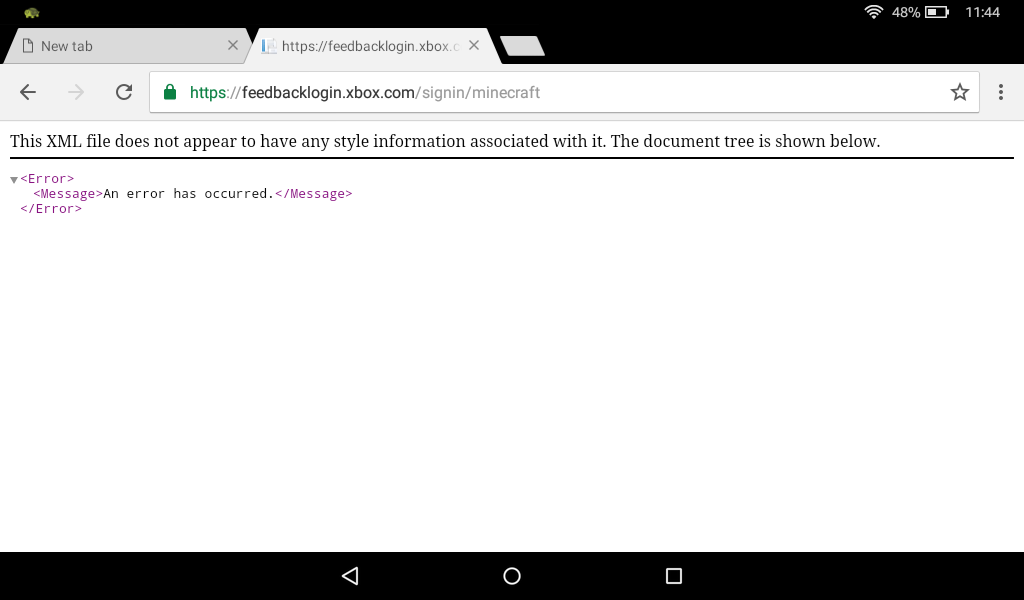Image resolution: width=1024 pixels, height=600 pixels.
Task: Tap the notification icon in status bar
Action: tap(31, 12)
